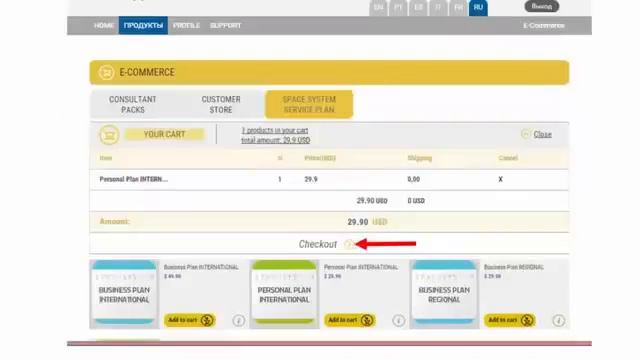Viewport: 640px width, 360px height.
Task: Click the Checkout arrow icon
Action: coord(349,244)
